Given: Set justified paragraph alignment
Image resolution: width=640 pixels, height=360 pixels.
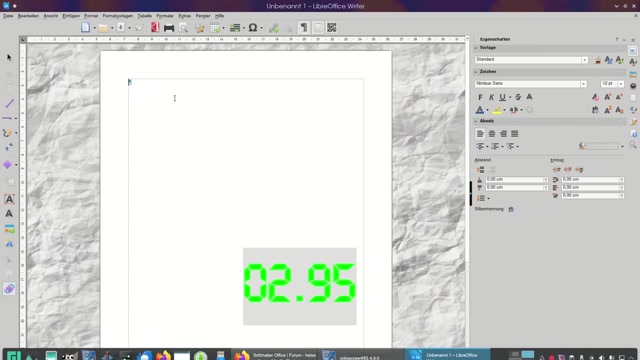Looking at the screenshot, I should coord(515,133).
